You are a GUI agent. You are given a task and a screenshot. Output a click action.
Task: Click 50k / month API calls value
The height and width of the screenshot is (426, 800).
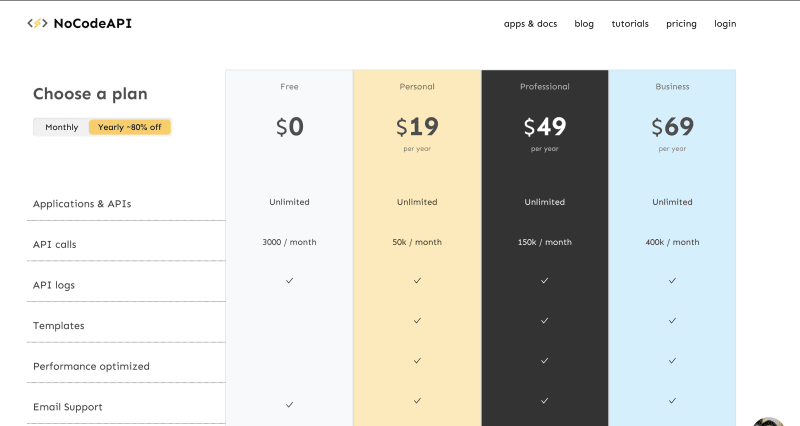(417, 242)
